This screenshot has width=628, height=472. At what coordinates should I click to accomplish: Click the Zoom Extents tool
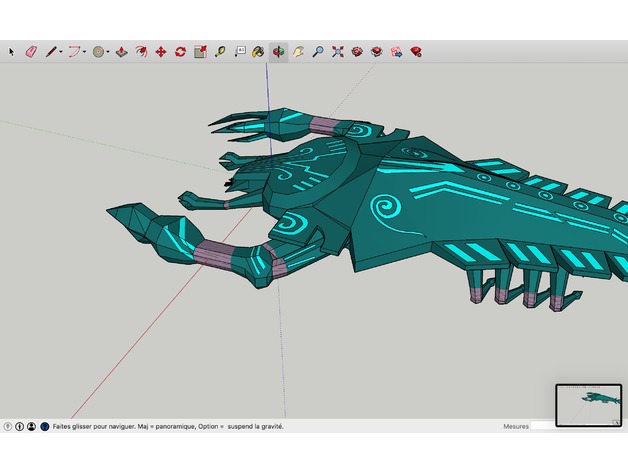tap(338, 51)
